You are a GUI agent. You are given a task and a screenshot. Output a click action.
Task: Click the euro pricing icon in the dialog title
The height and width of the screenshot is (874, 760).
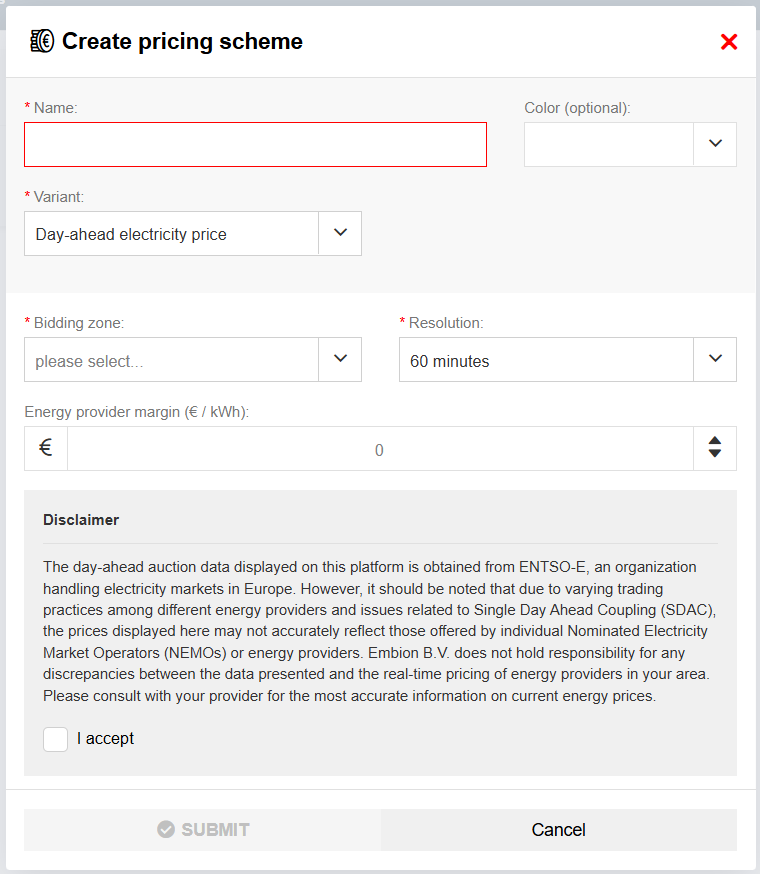pos(42,41)
